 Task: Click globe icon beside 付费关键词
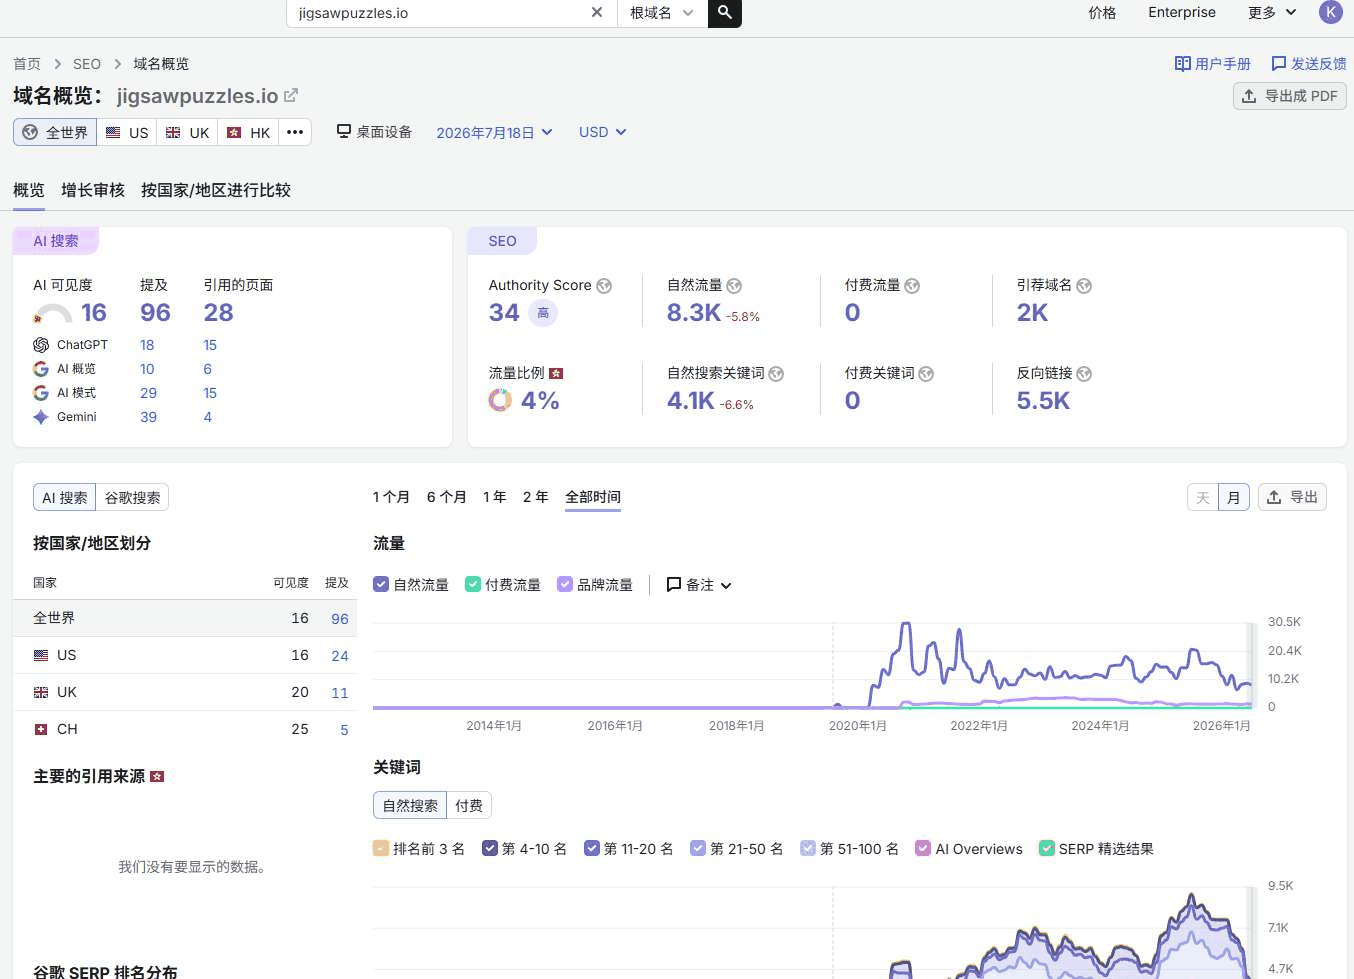926,374
